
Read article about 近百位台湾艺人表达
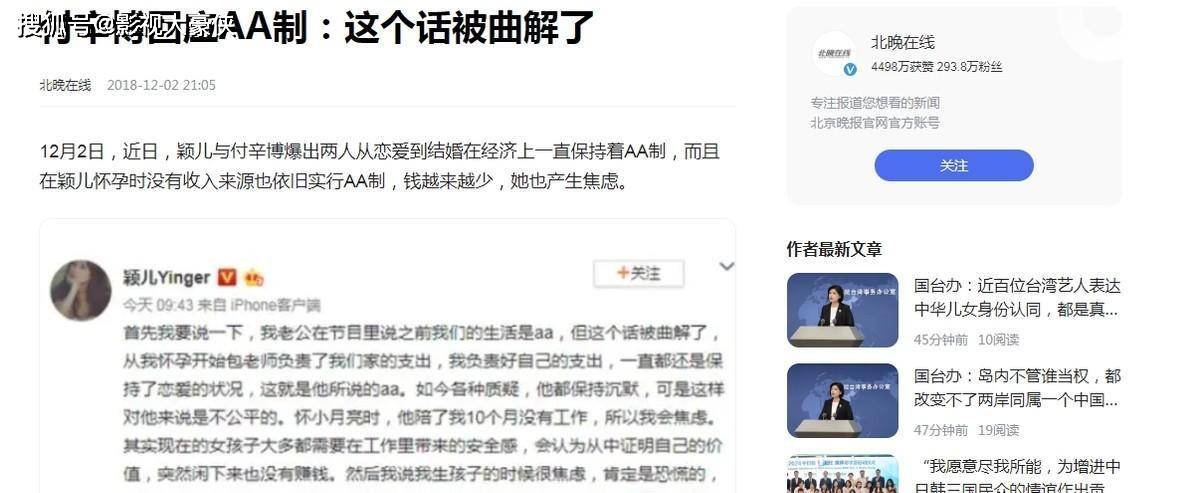click(x=1017, y=298)
